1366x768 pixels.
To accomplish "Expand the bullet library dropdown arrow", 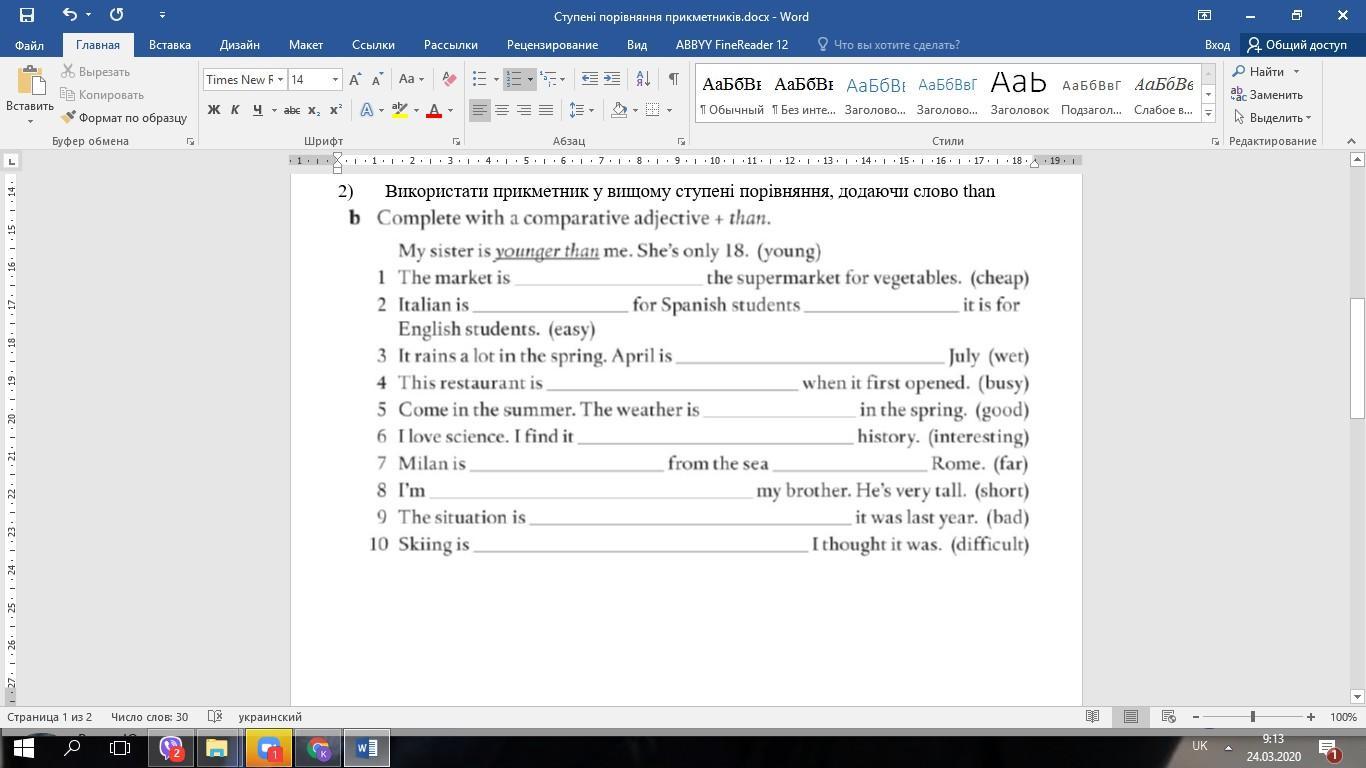I will click(496, 80).
